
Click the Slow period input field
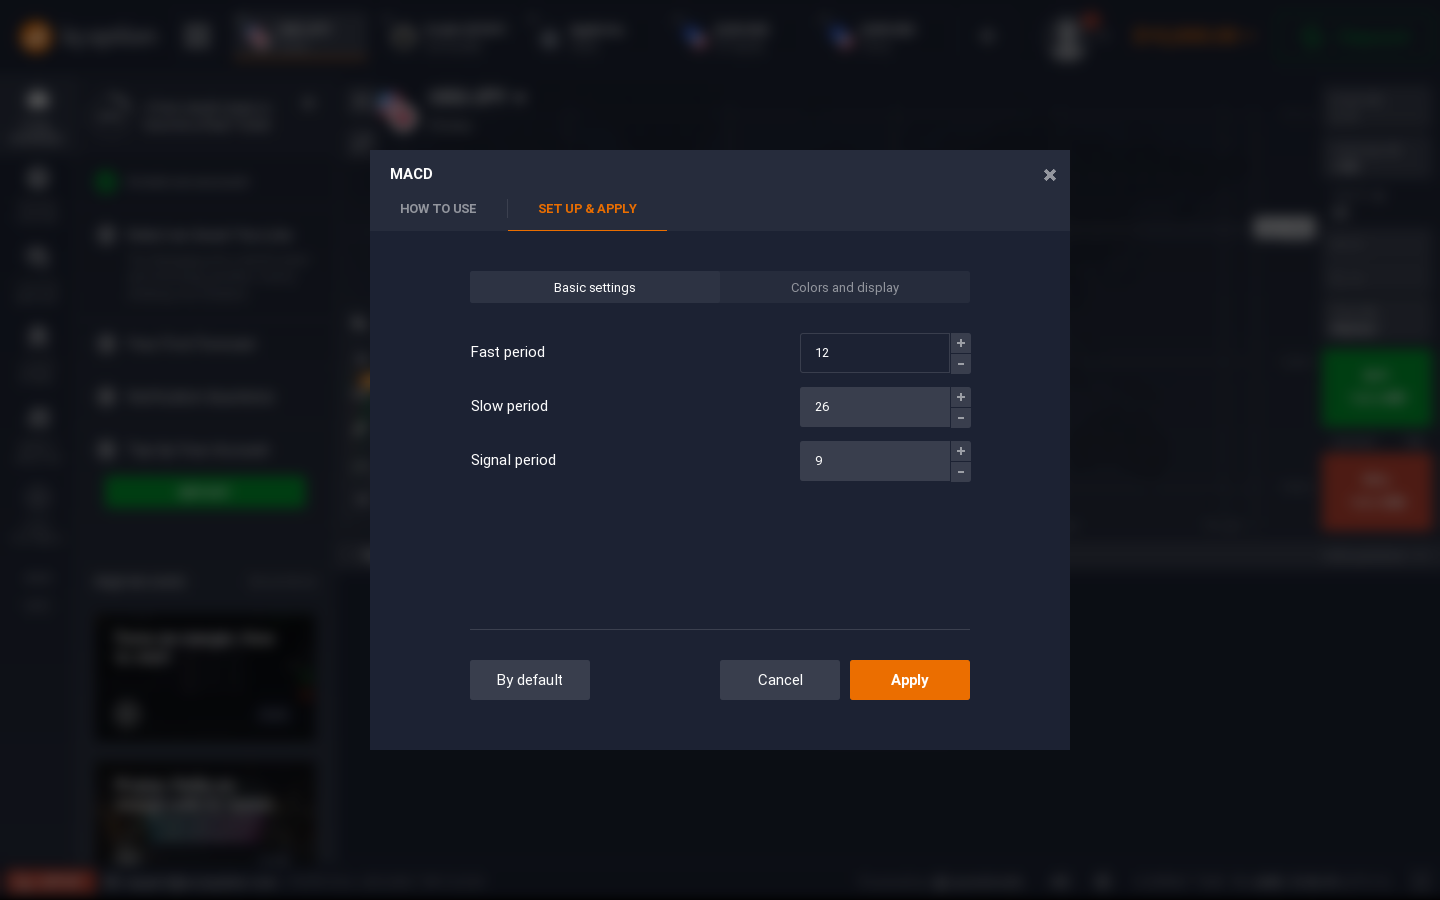(x=875, y=407)
